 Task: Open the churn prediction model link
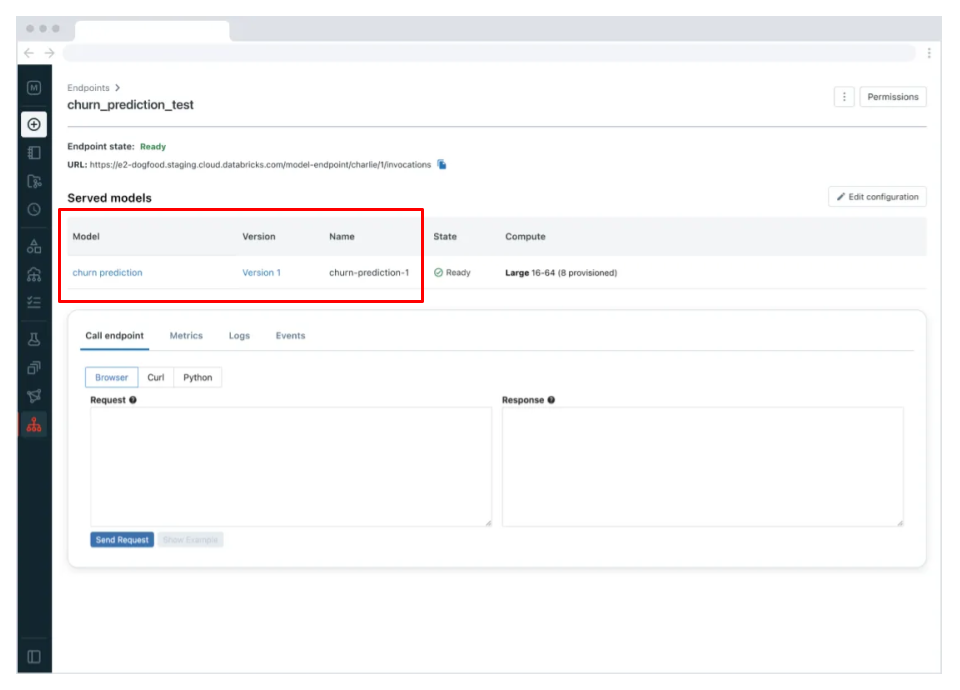(107, 272)
